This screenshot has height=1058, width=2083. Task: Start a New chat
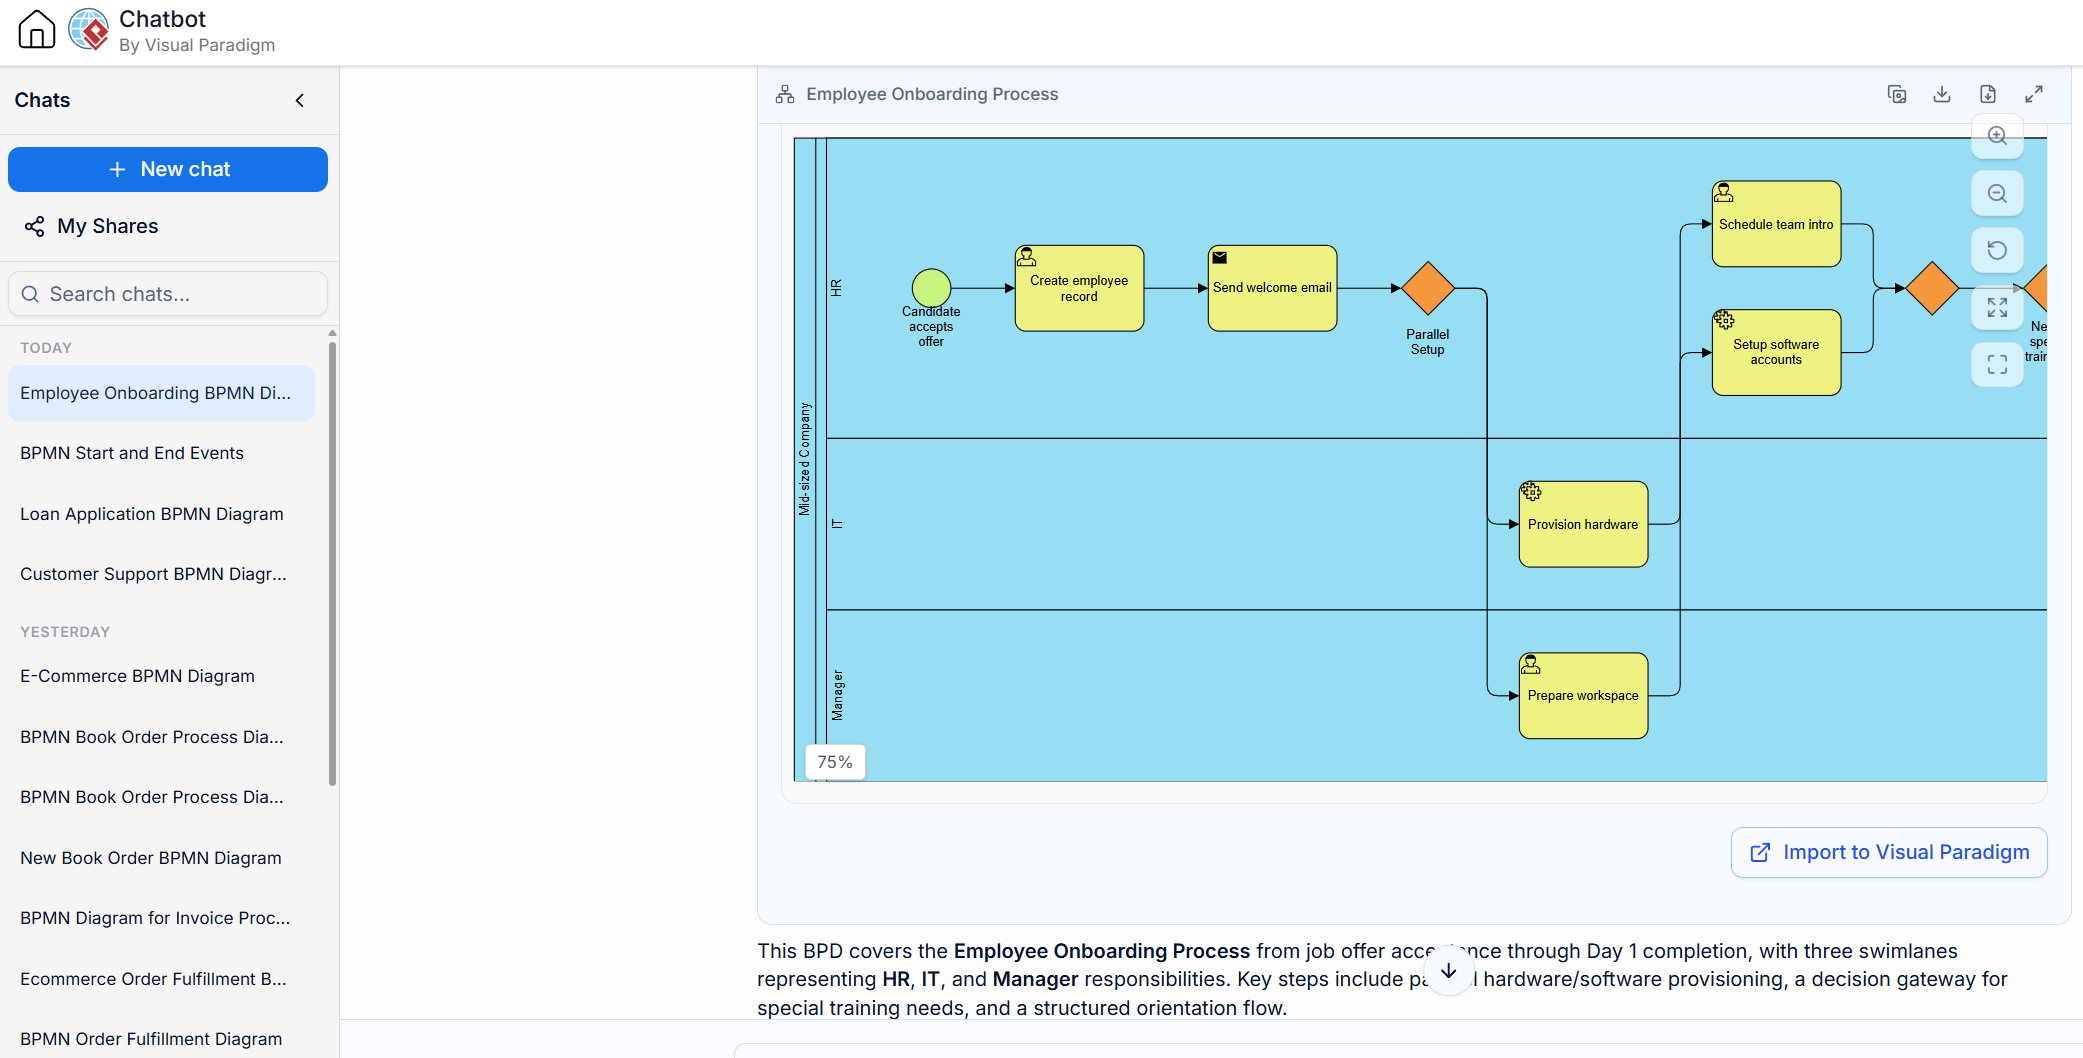(168, 169)
